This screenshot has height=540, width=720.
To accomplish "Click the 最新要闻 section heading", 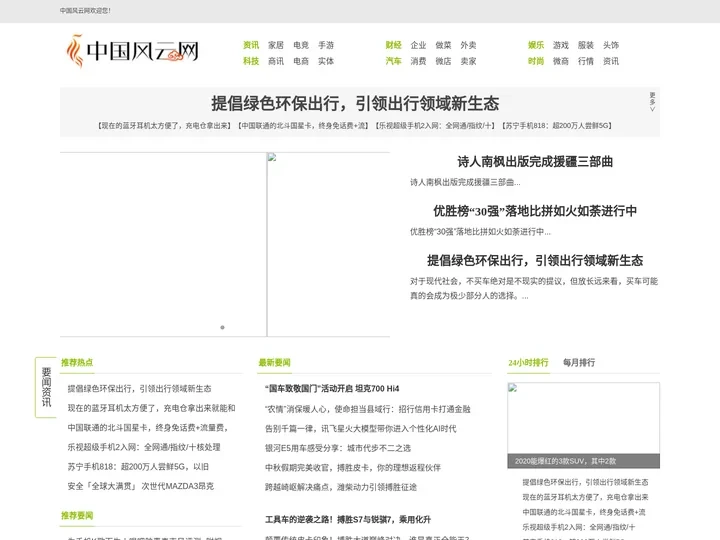I will click(x=275, y=362).
